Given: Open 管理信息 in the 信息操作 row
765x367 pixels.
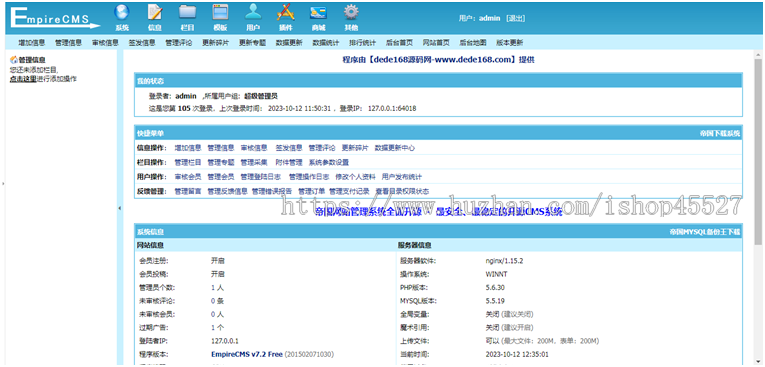Looking at the screenshot, I should point(221,147).
